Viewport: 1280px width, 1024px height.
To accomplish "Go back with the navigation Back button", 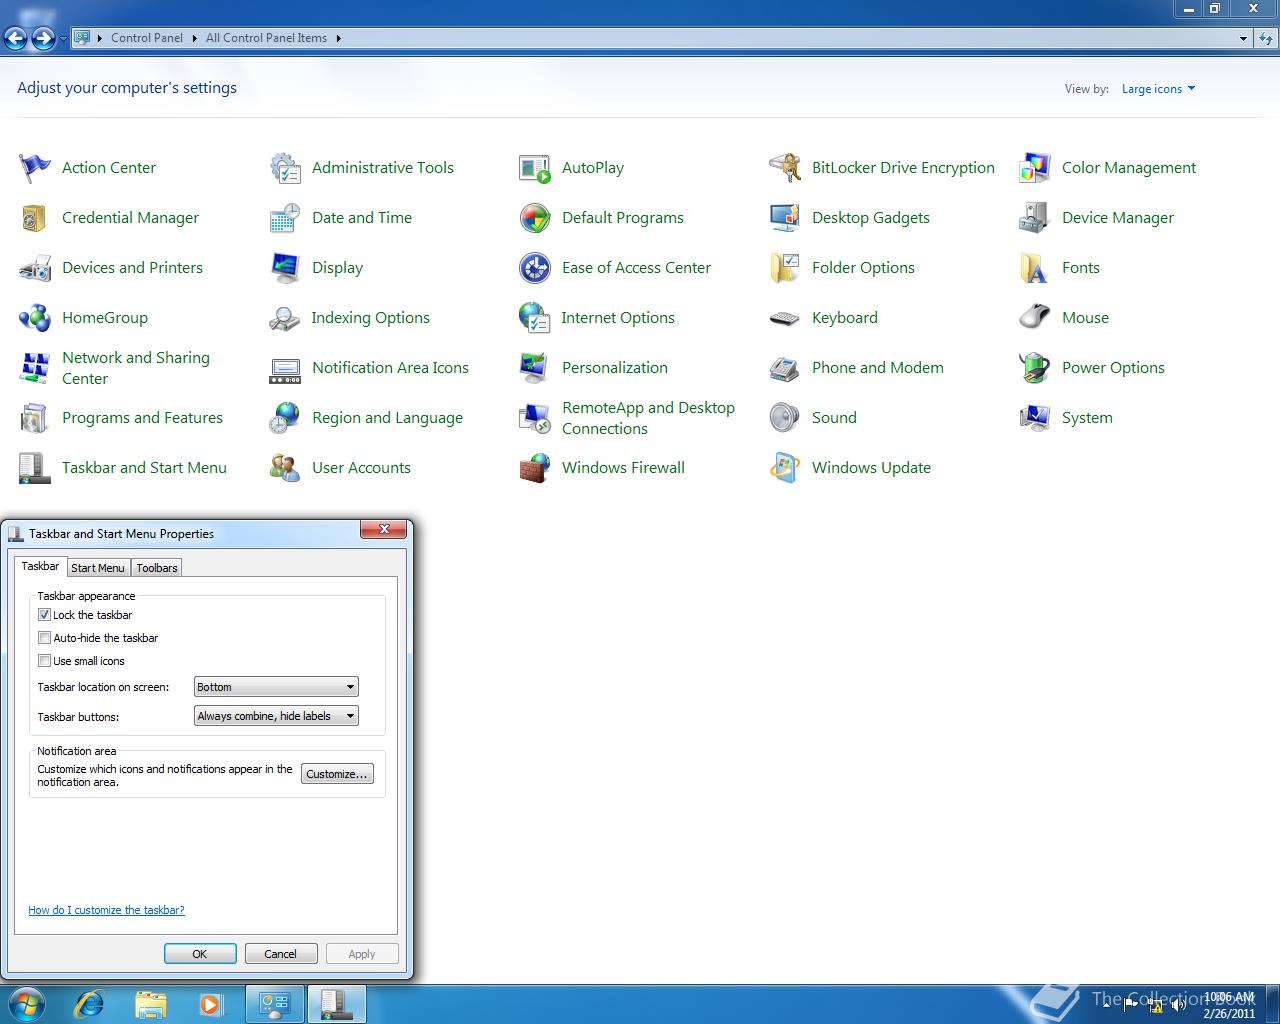I will click(x=15, y=39).
